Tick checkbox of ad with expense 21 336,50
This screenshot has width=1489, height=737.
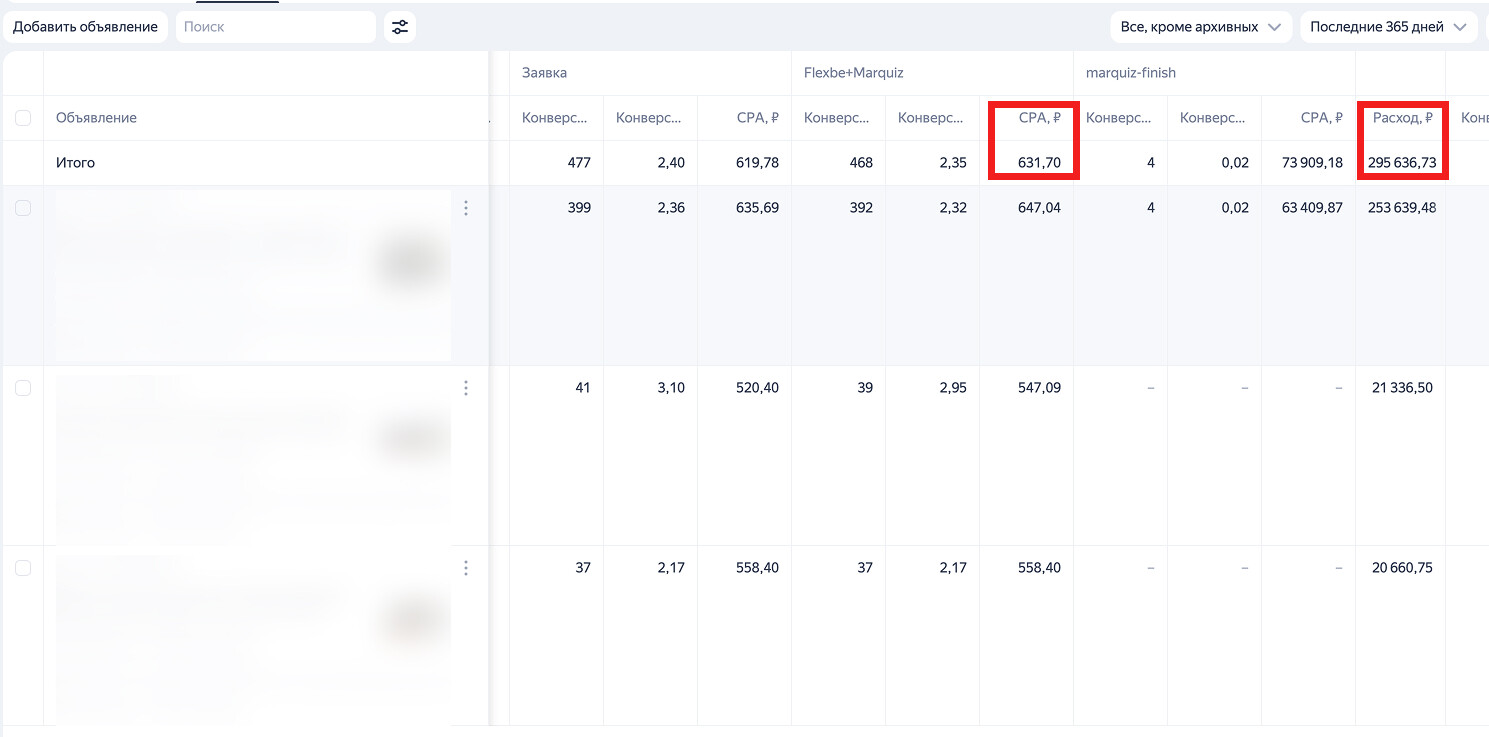click(x=23, y=388)
